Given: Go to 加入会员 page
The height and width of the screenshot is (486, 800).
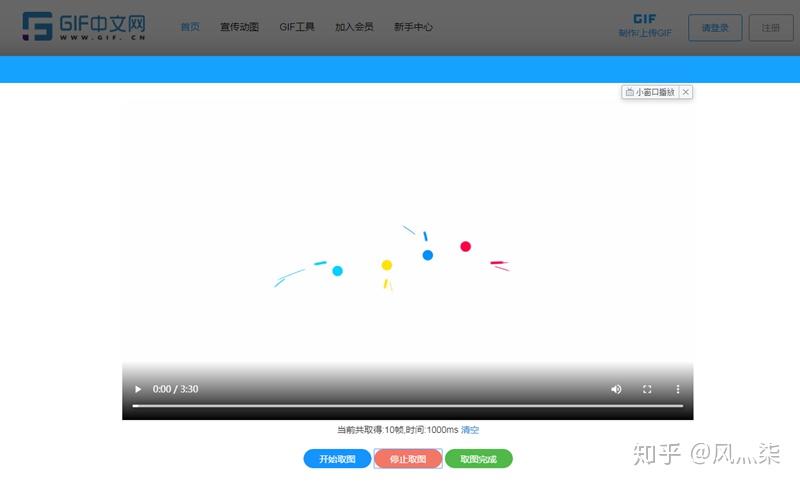Looking at the screenshot, I should (x=354, y=27).
